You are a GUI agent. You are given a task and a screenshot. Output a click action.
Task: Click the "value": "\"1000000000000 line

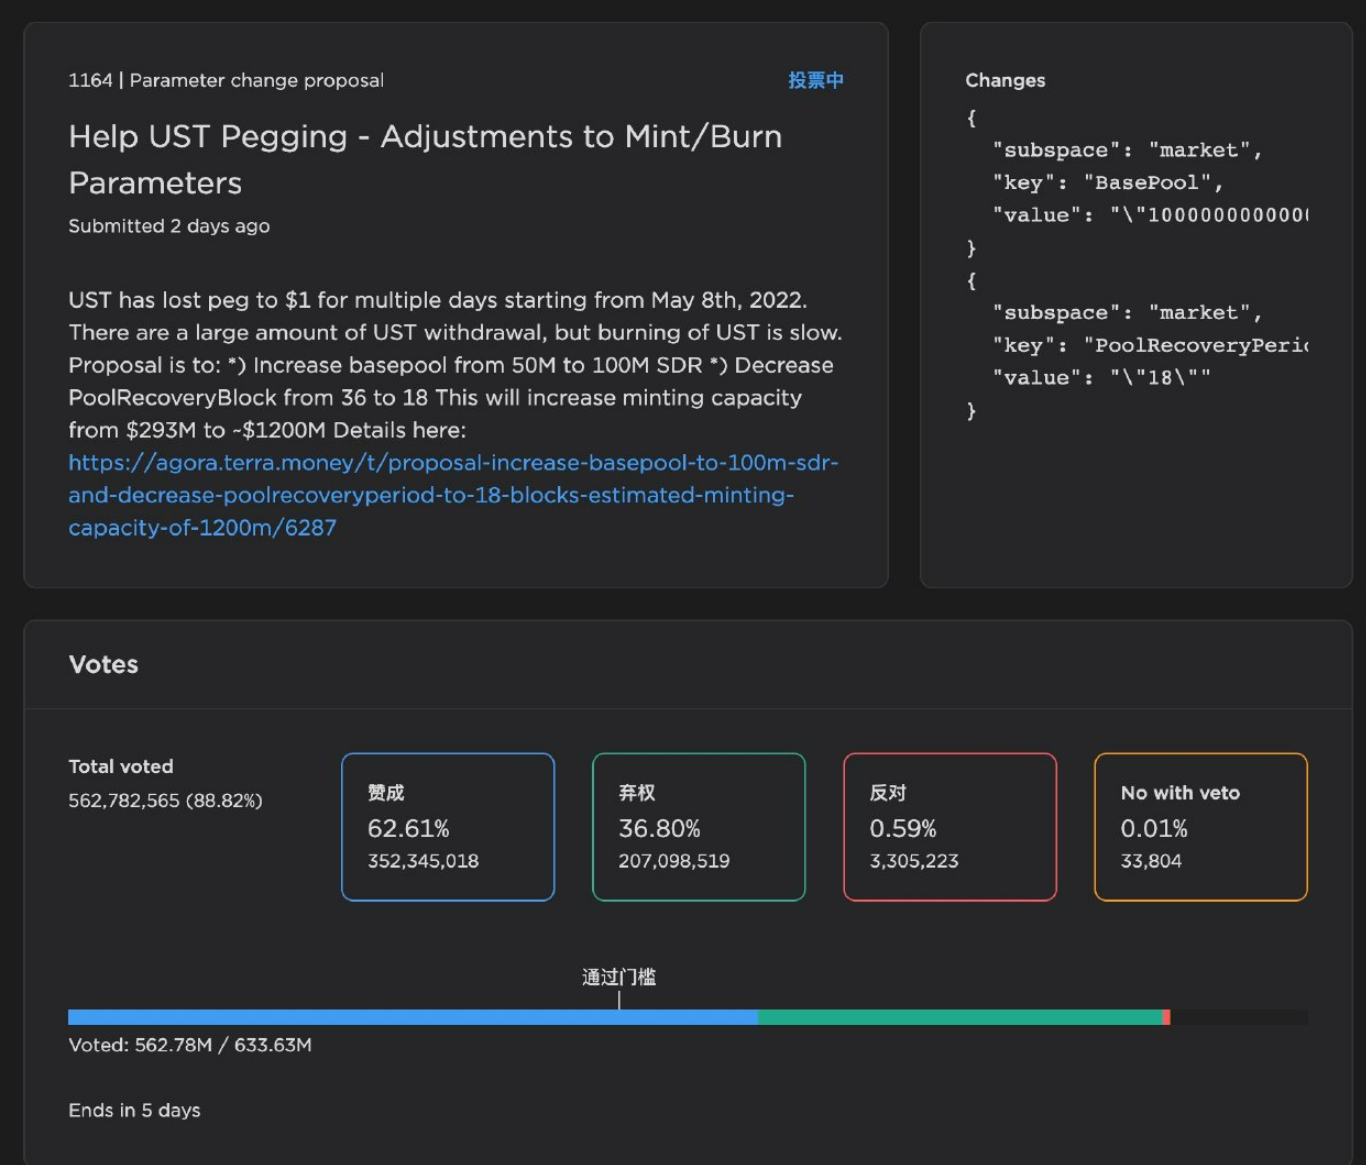pyautogui.click(x=1150, y=214)
